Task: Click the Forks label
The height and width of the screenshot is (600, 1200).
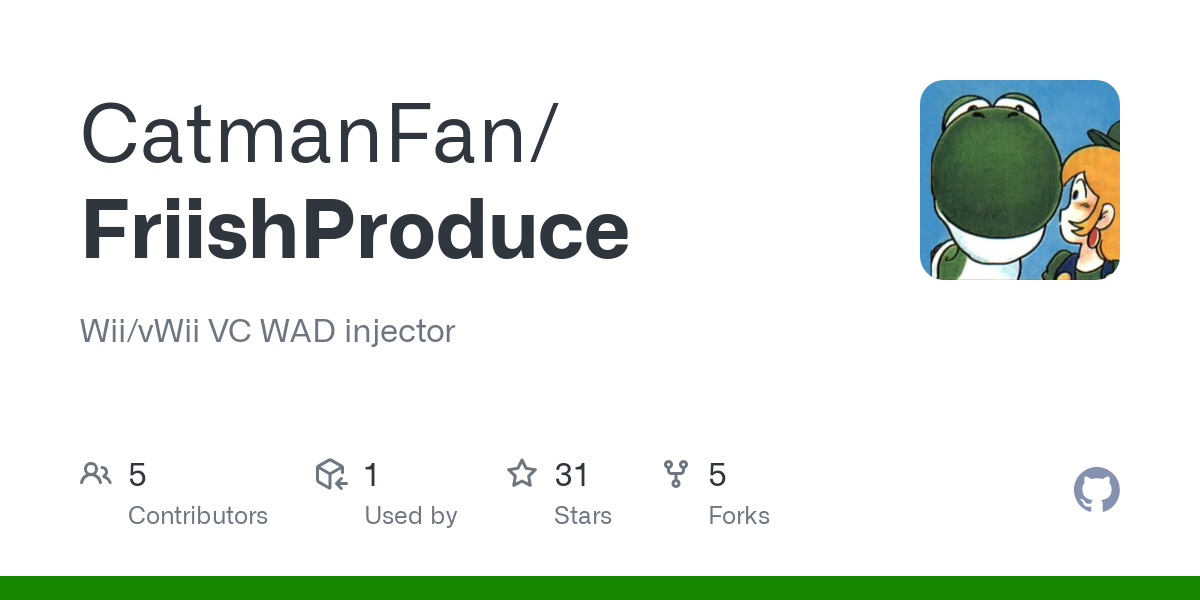Action: coord(739,516)
